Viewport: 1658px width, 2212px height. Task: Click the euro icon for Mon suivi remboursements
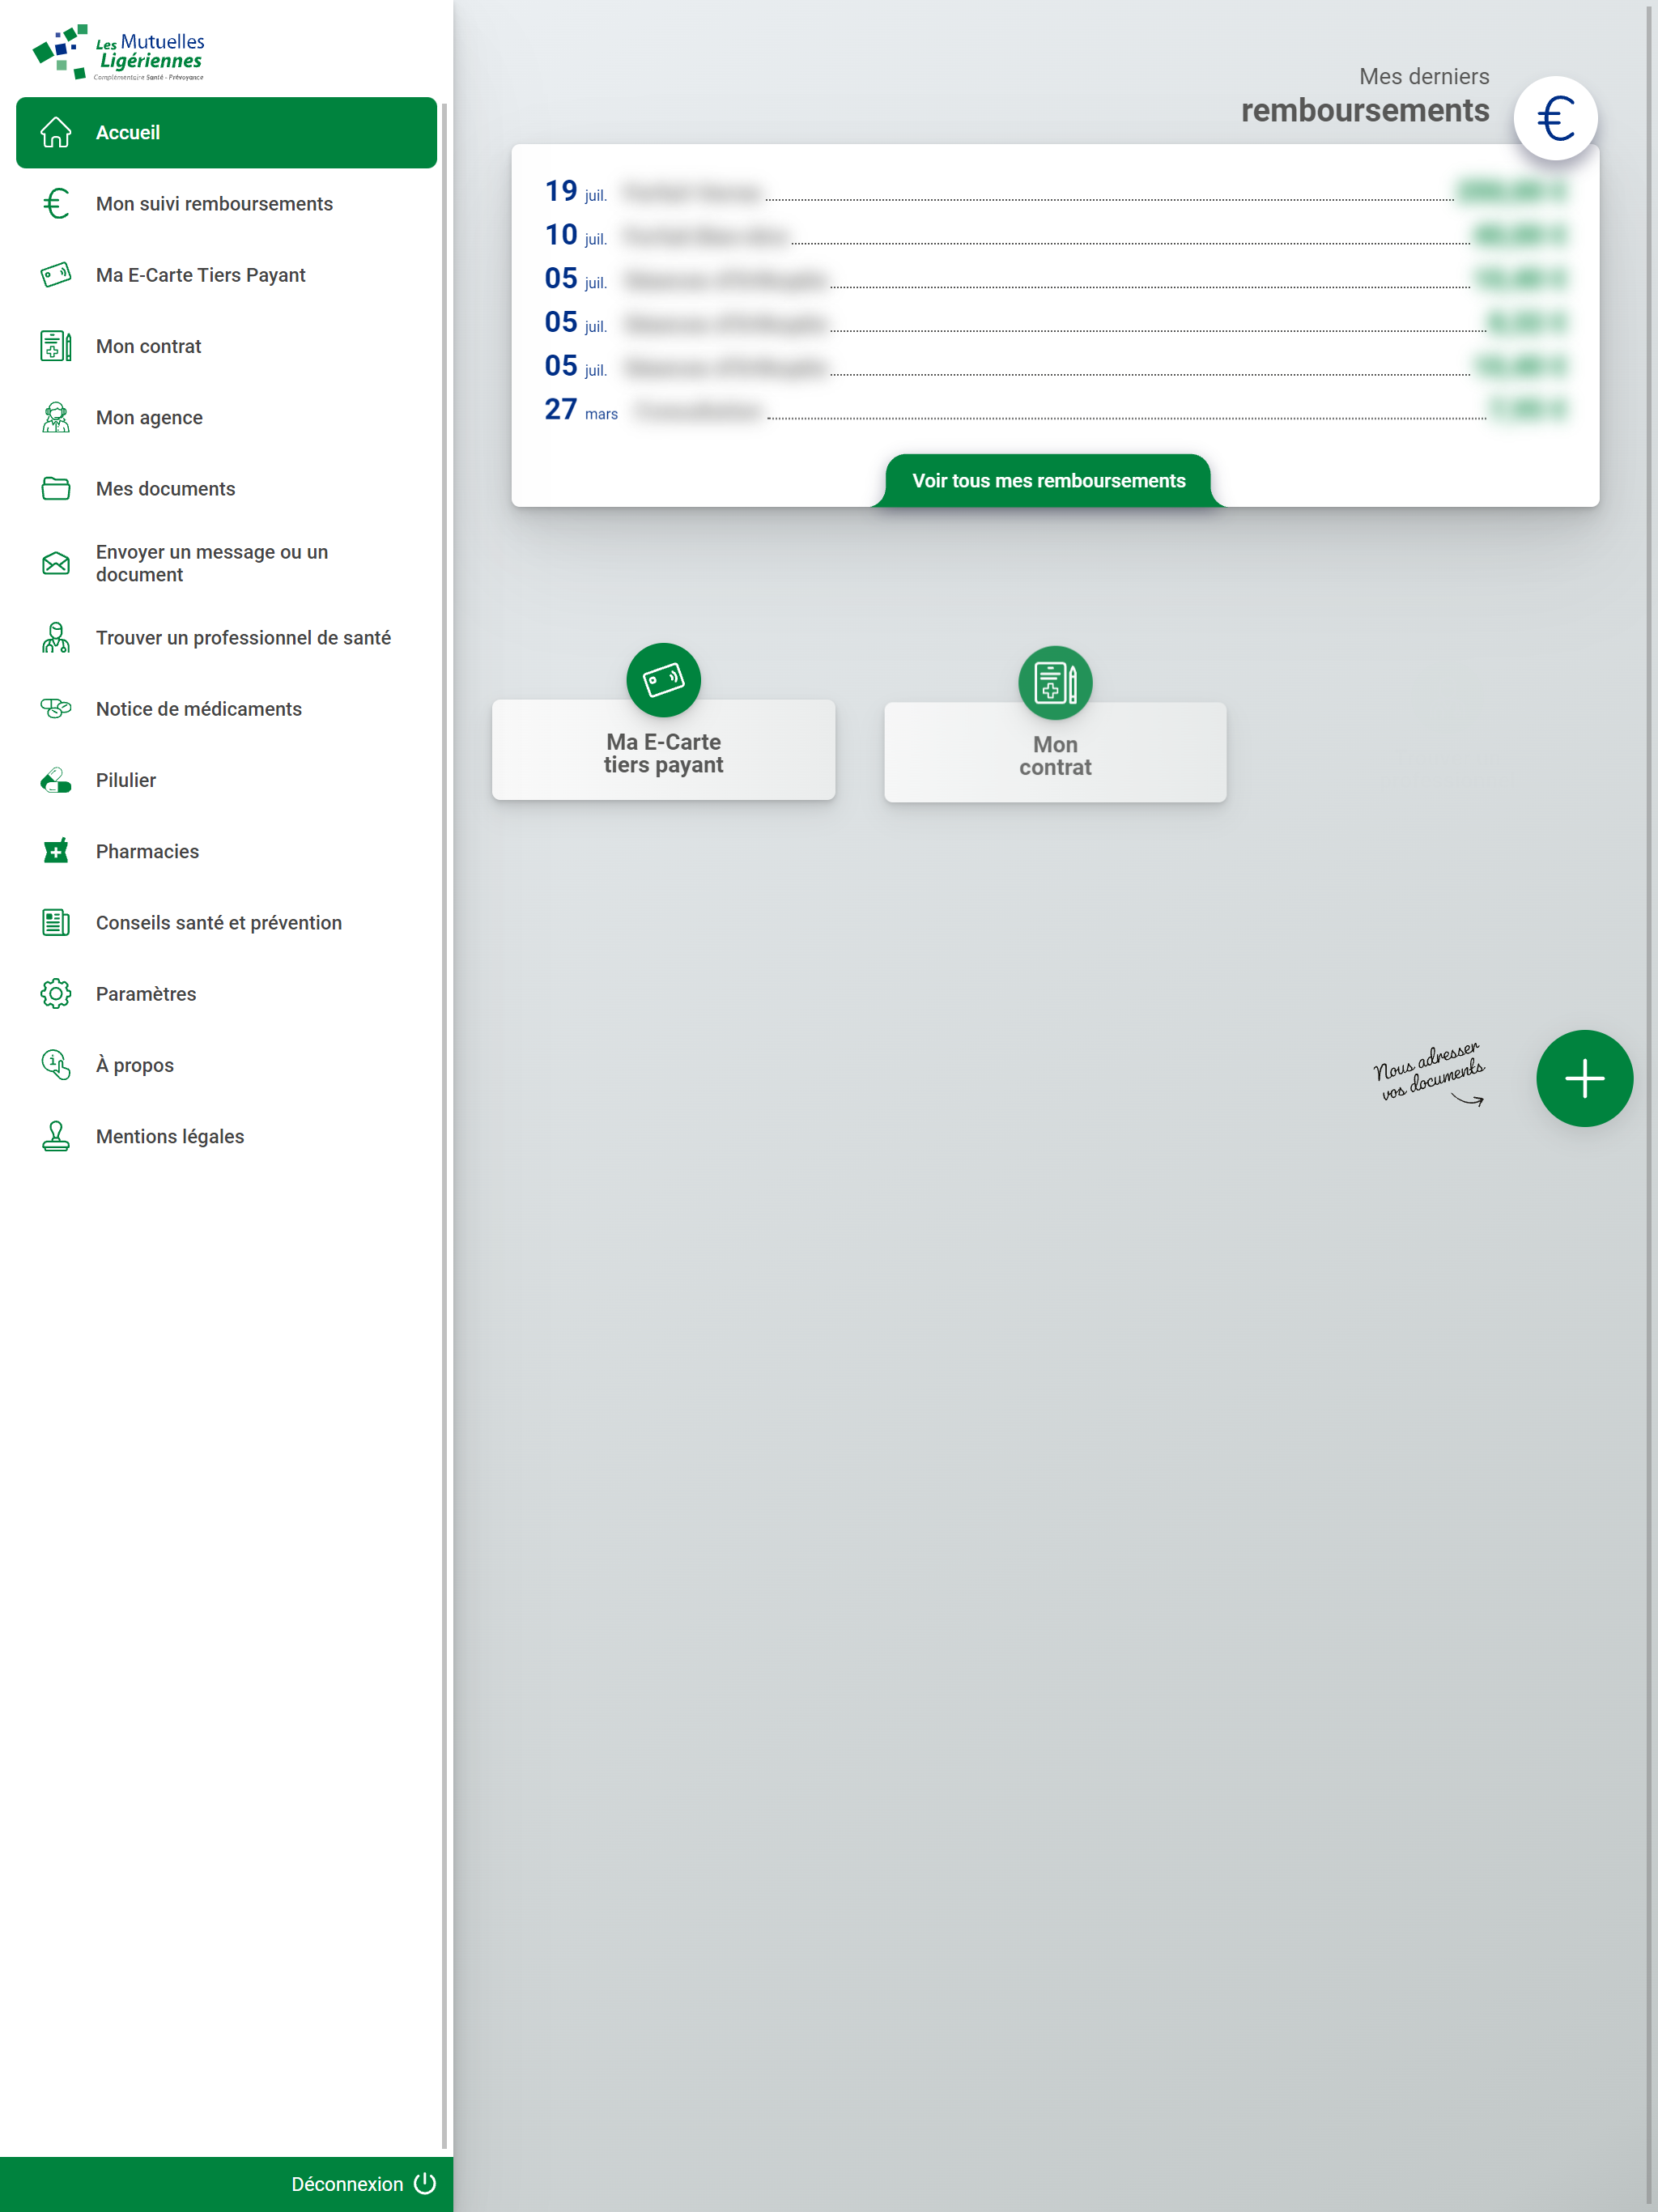point(56,204)
